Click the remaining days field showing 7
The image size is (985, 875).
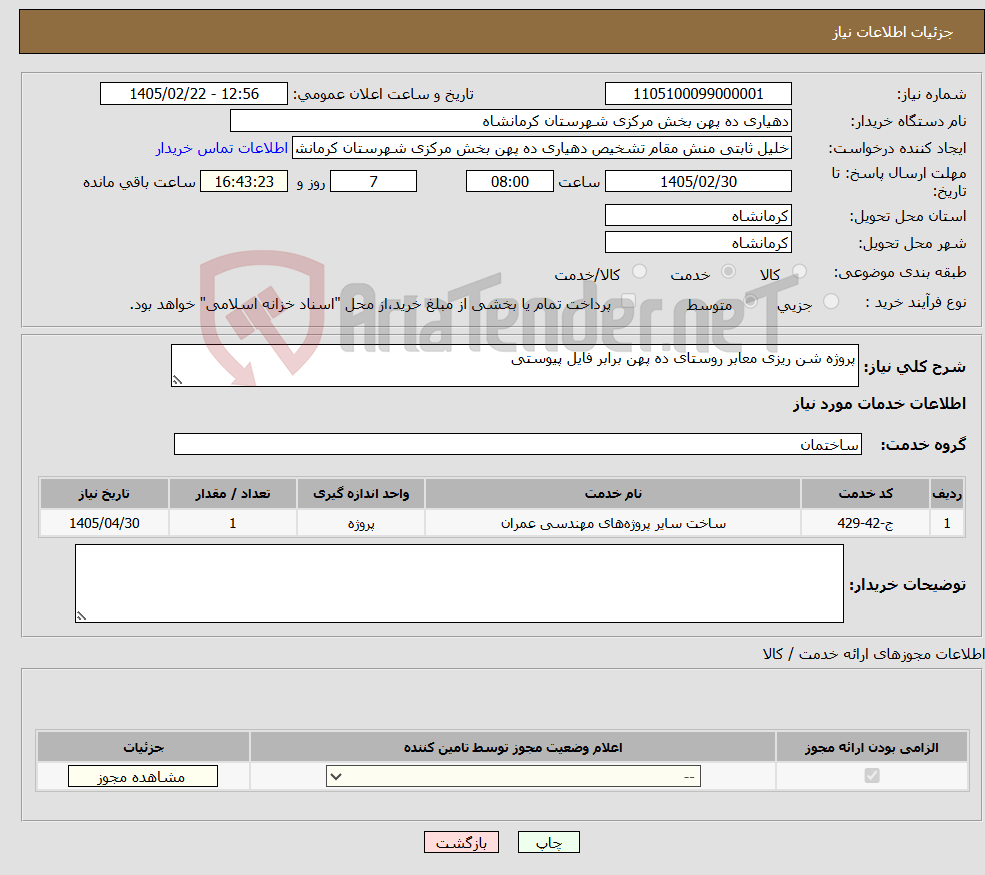click(x=373, y=182)
